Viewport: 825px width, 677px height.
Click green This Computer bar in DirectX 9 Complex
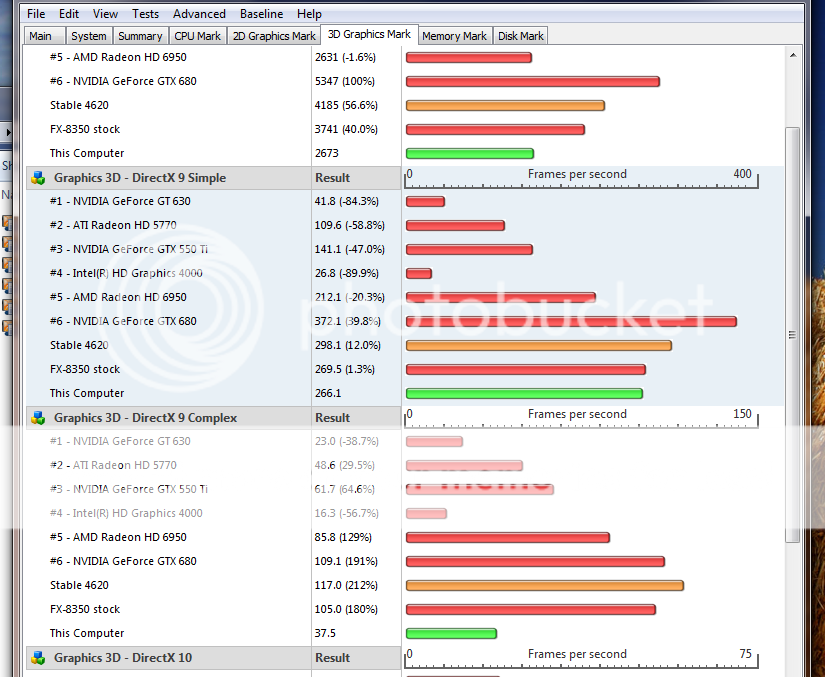(x=451, y=633)
